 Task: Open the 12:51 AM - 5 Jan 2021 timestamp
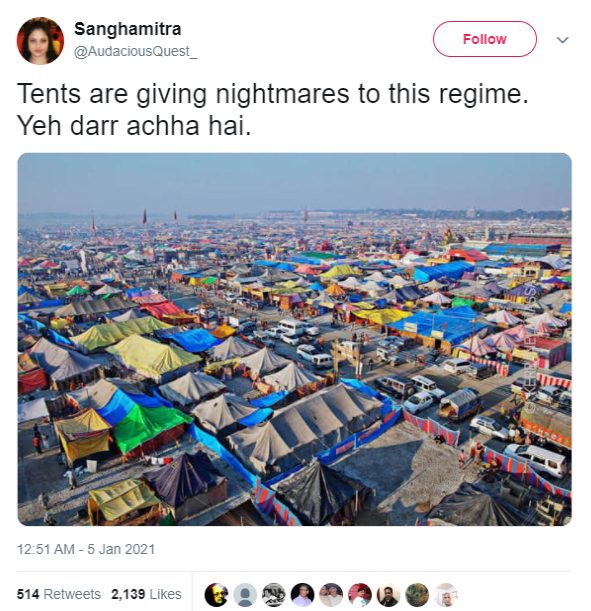tap(86, 549)
